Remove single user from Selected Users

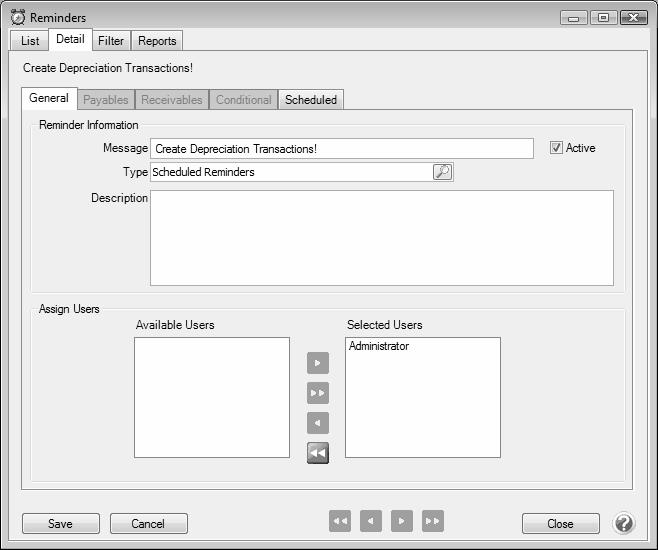point(318,423)
